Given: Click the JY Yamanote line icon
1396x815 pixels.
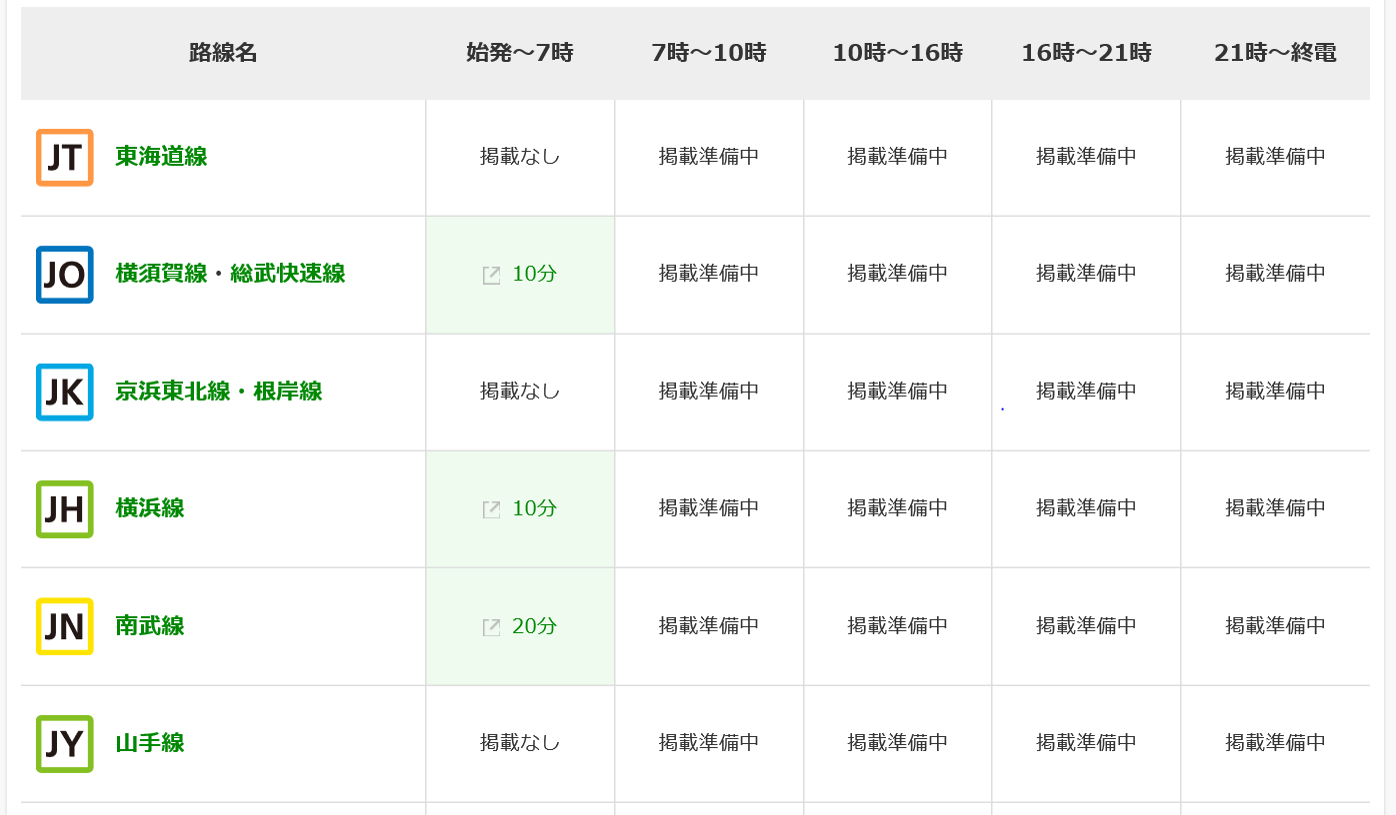Looking at the screenshot, I should click(65, 744).
